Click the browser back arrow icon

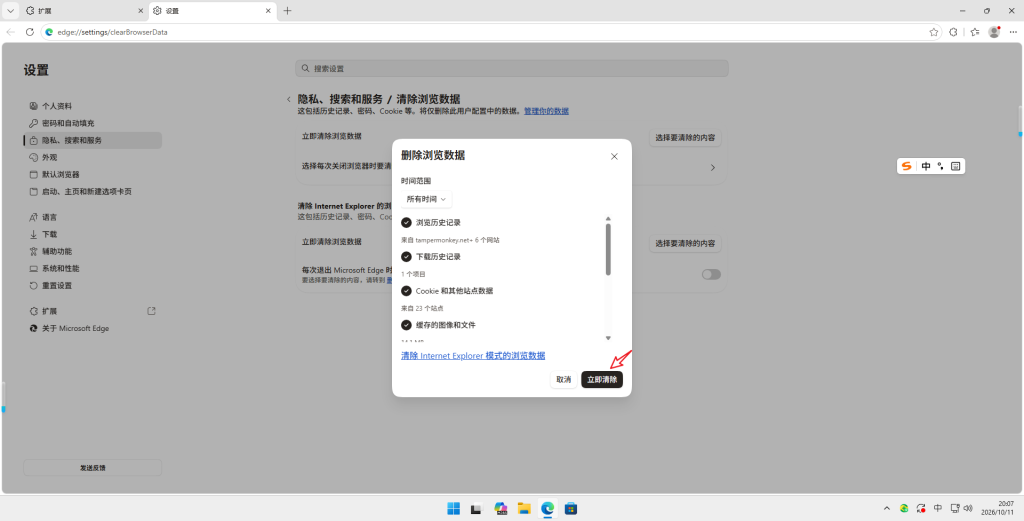10,32
